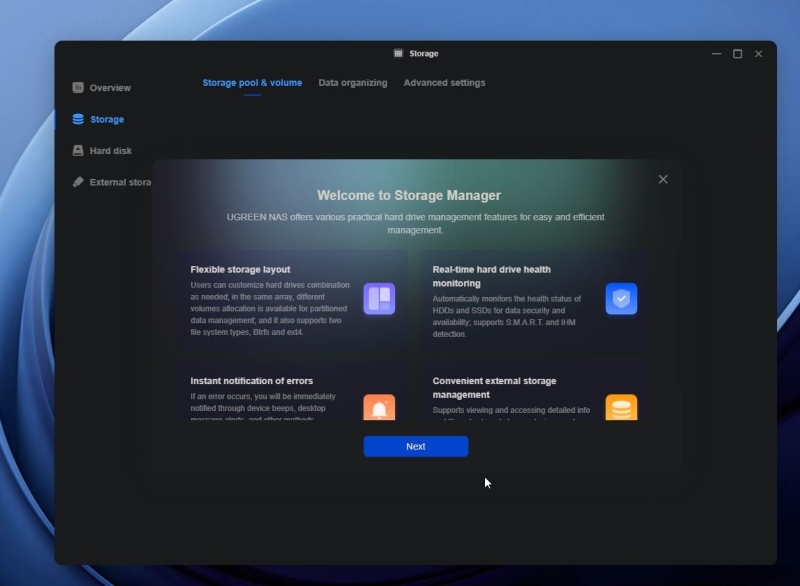Minimize the Storage window
This screenshot has height=586, width=800.
coord(716,54)
